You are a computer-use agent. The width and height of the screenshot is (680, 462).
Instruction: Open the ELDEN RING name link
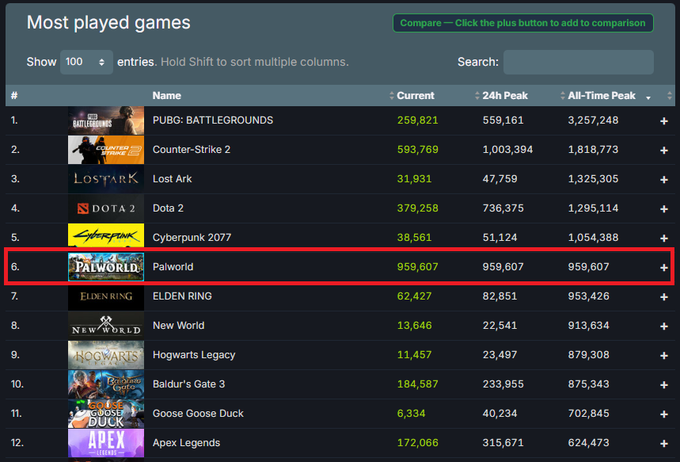[182, 296]
